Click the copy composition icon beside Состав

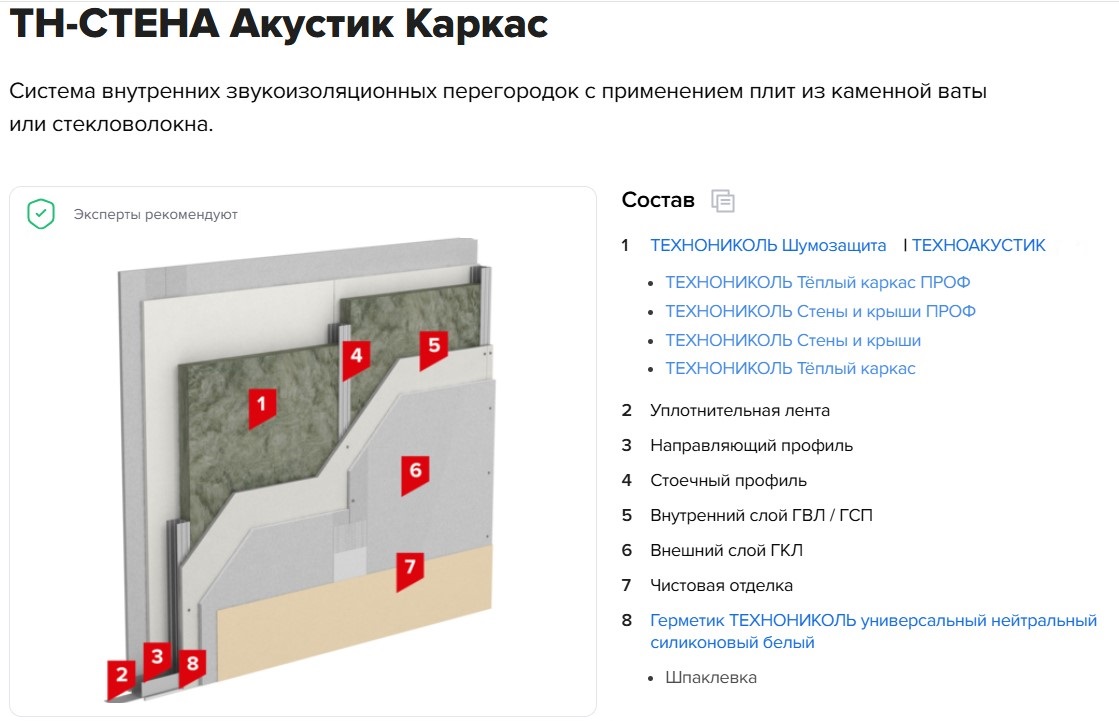(722, 201)
